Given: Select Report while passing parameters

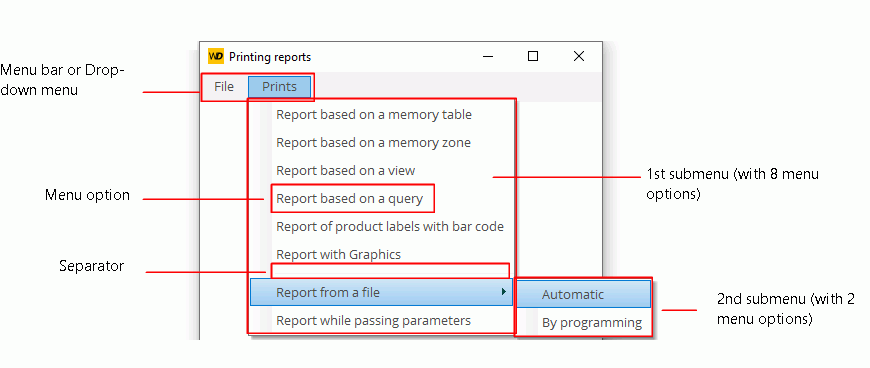Looking at the screenshot, I should [x=373, y=321].
